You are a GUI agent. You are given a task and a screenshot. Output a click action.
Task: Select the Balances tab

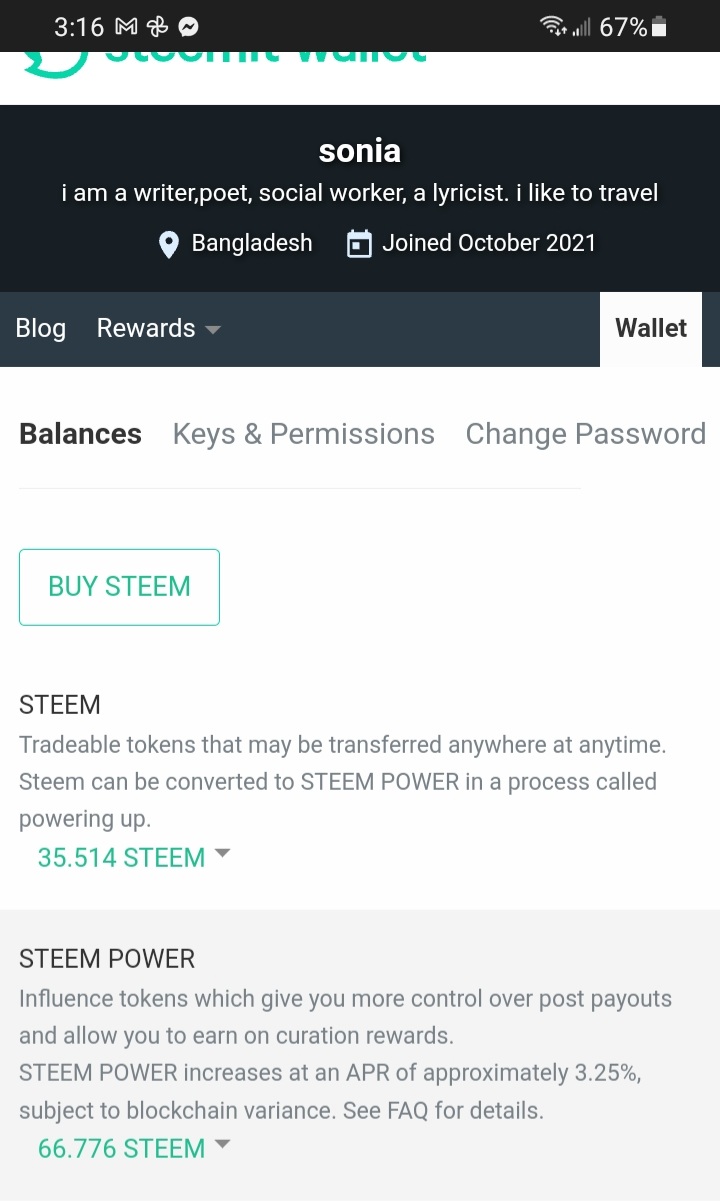pyautogui.click(x=80, y=434)
